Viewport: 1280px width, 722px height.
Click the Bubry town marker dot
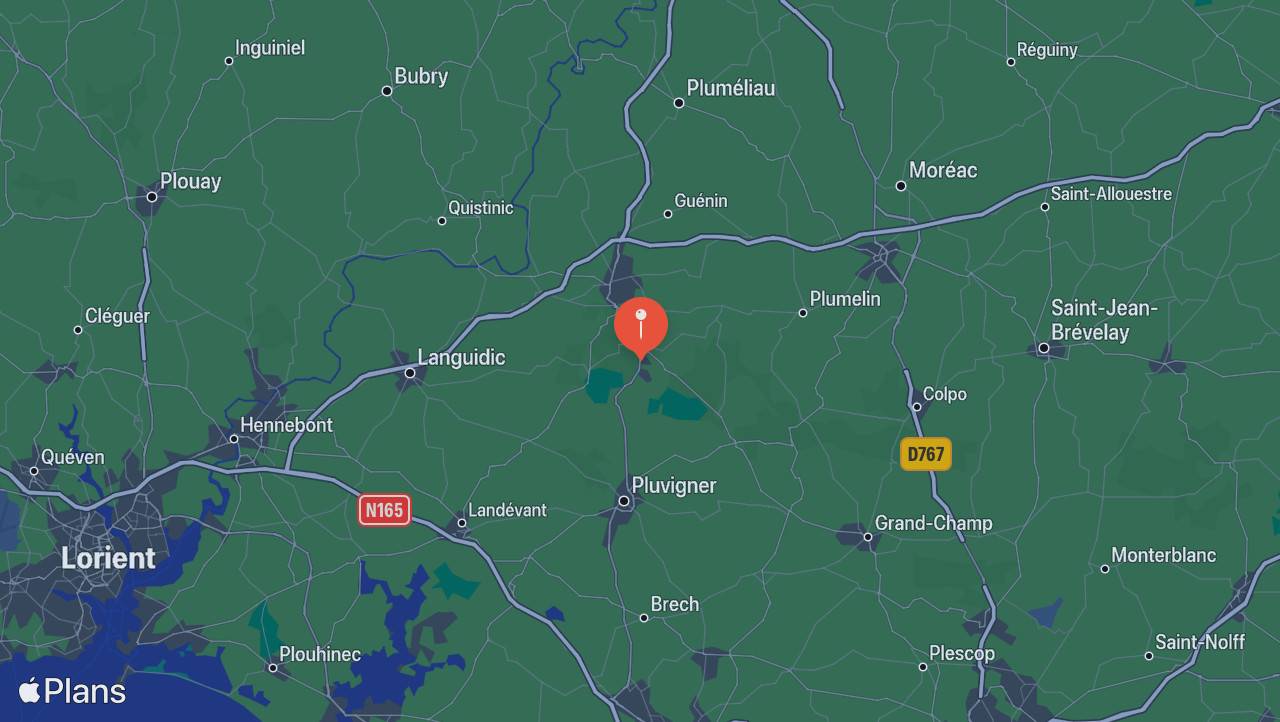[387, 91]
